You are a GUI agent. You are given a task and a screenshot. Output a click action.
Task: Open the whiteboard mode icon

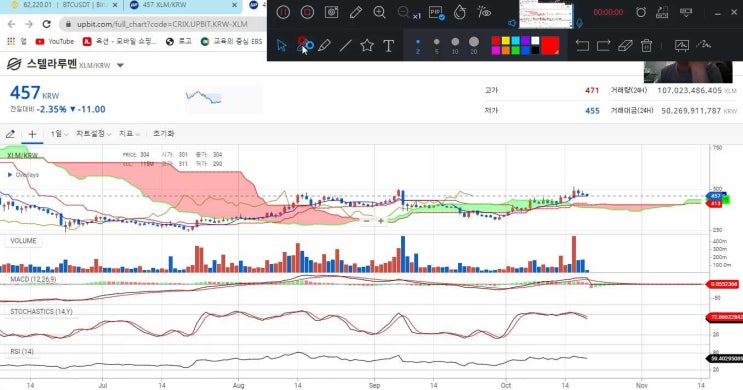681,45
